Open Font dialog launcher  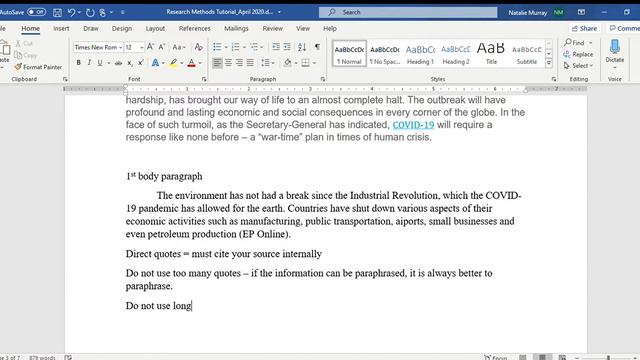(x=204, y=79)
